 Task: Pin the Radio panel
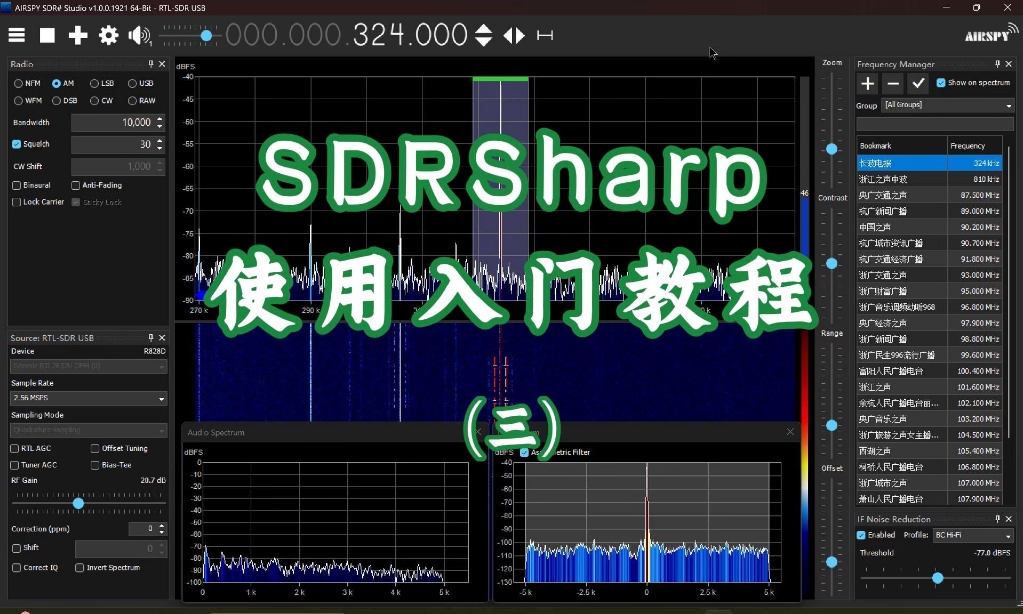coord(151,64)
